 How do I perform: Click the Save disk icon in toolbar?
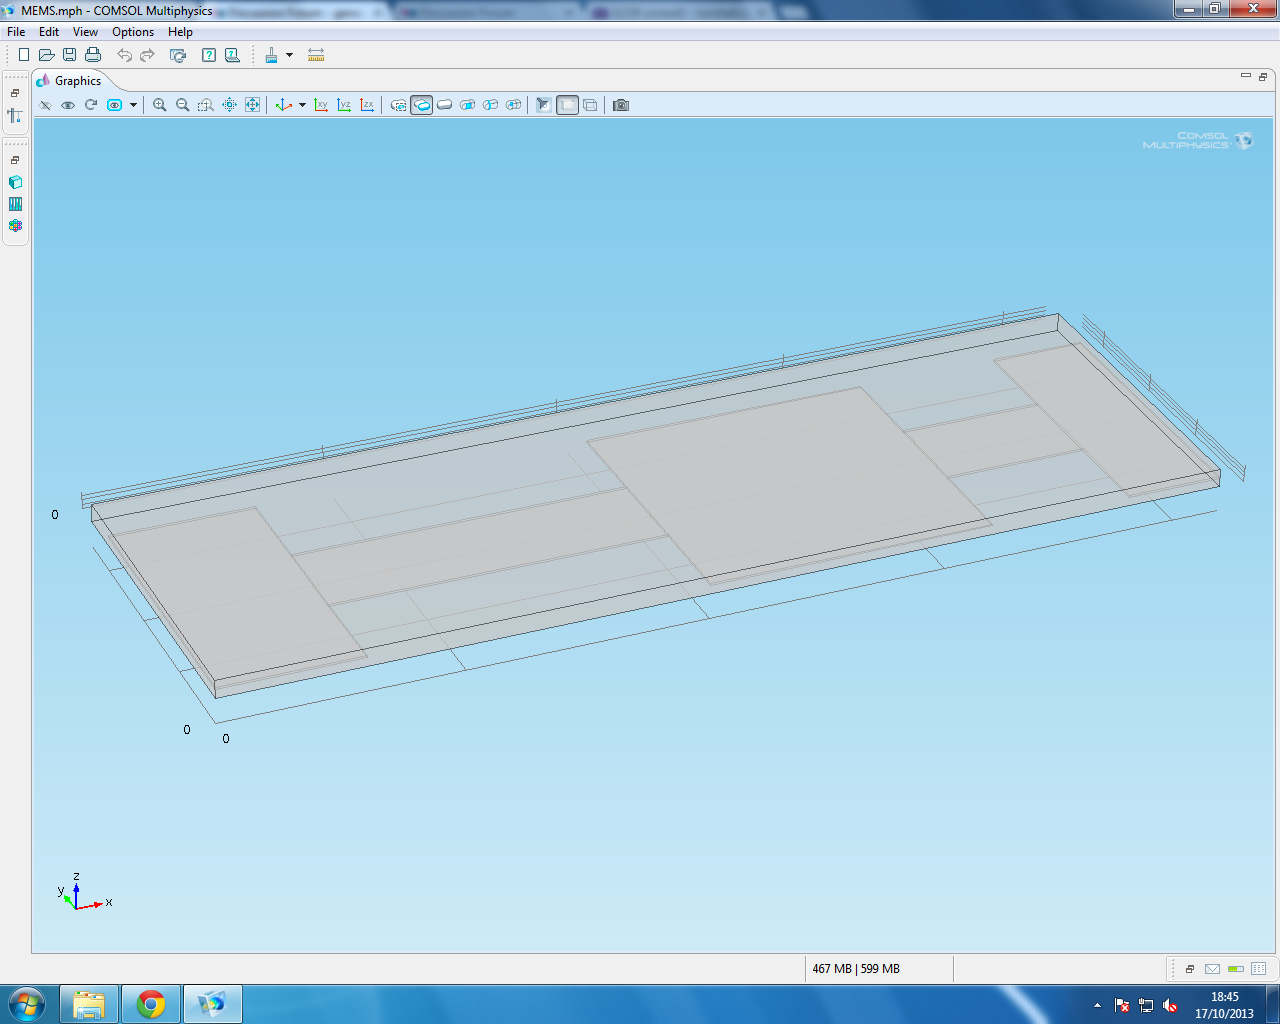[x=69, y=55]
